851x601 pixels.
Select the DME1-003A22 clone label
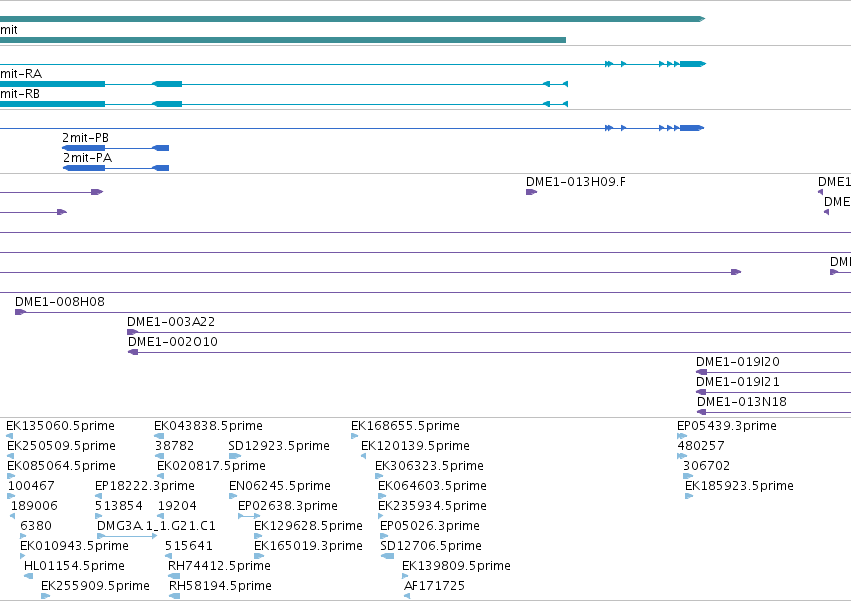[x=171, y=322]
